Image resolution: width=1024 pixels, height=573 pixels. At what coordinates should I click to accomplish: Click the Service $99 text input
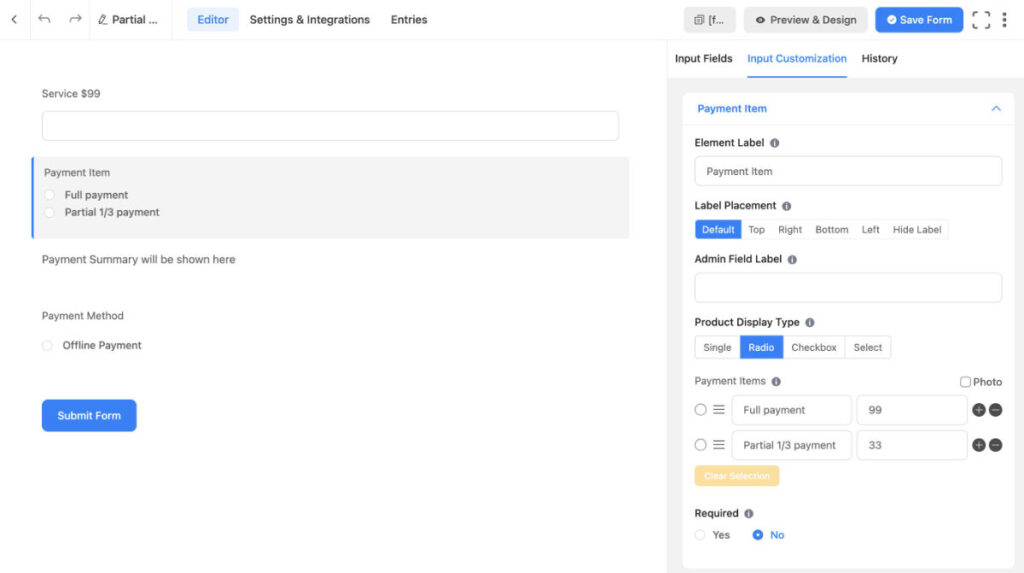(x=330, y=125)
